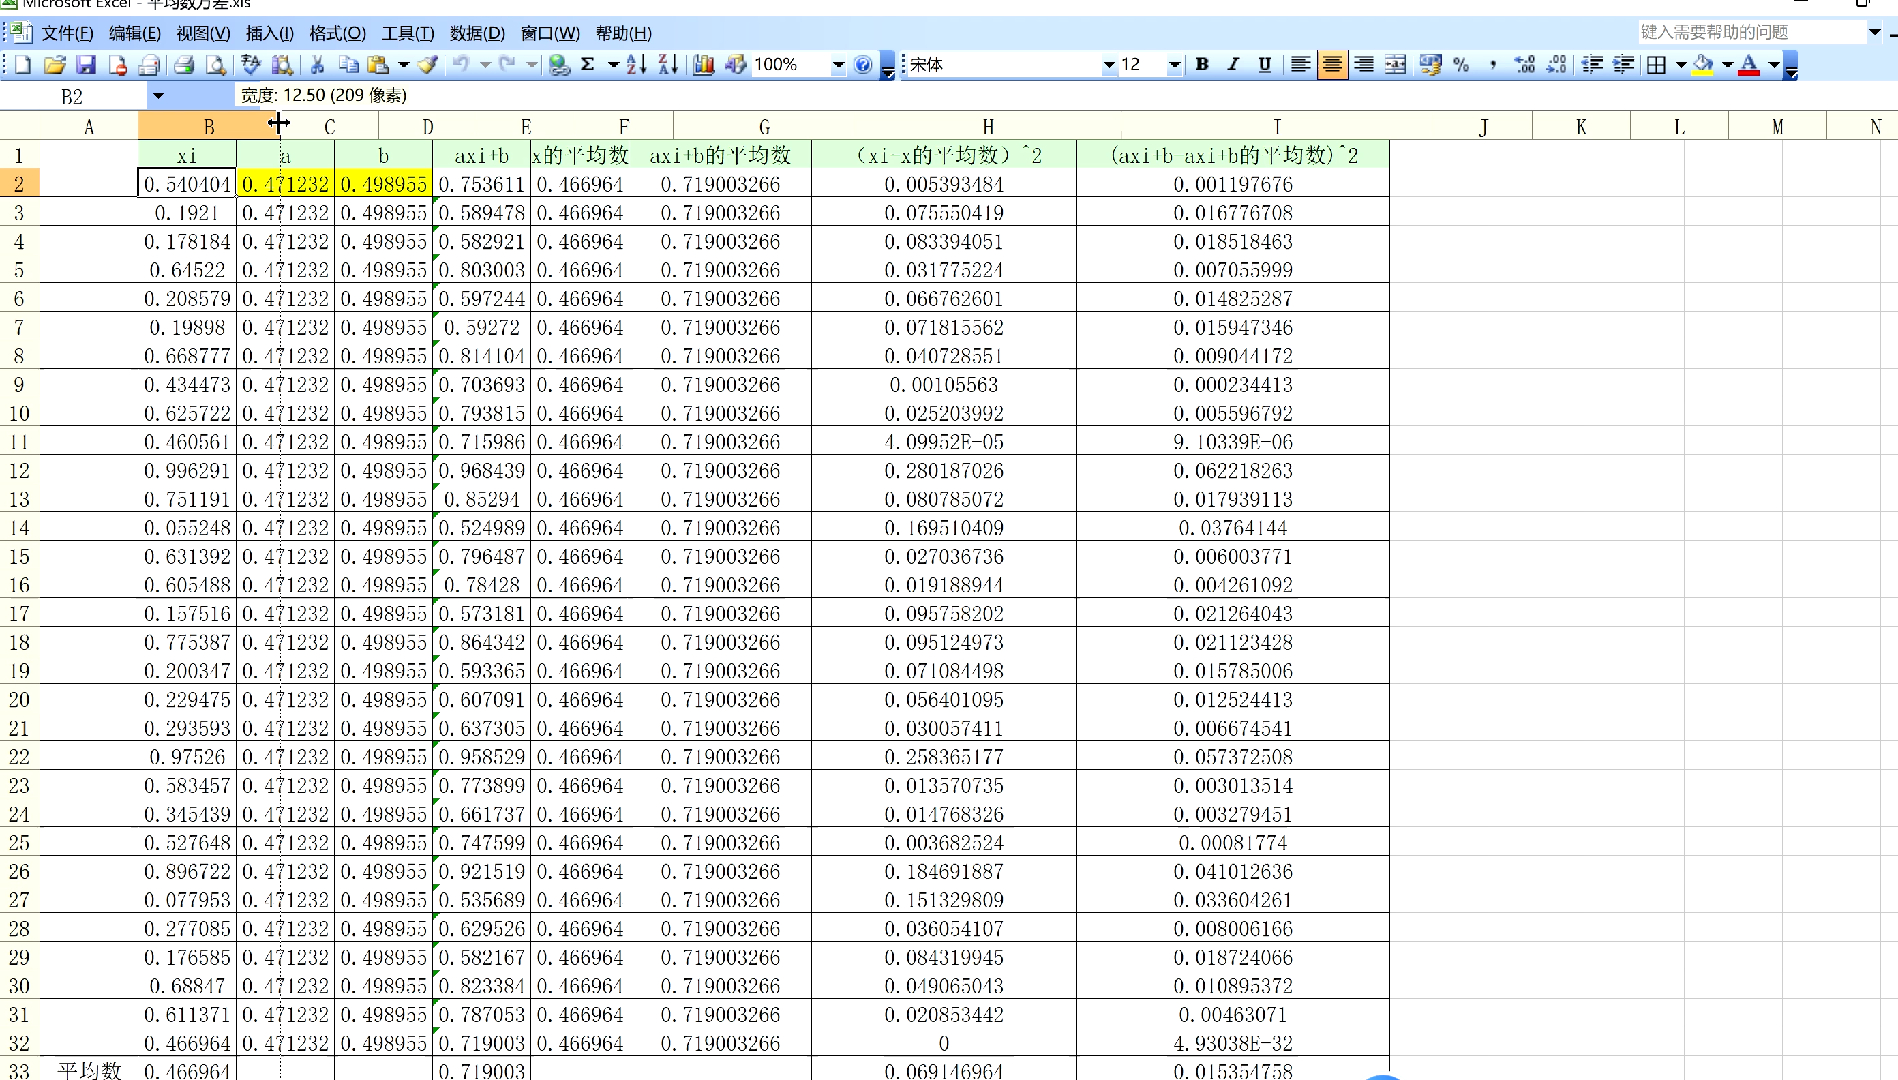1898x1080 pixels.
Task: Select row 11 header
Action: pos(19,442)
